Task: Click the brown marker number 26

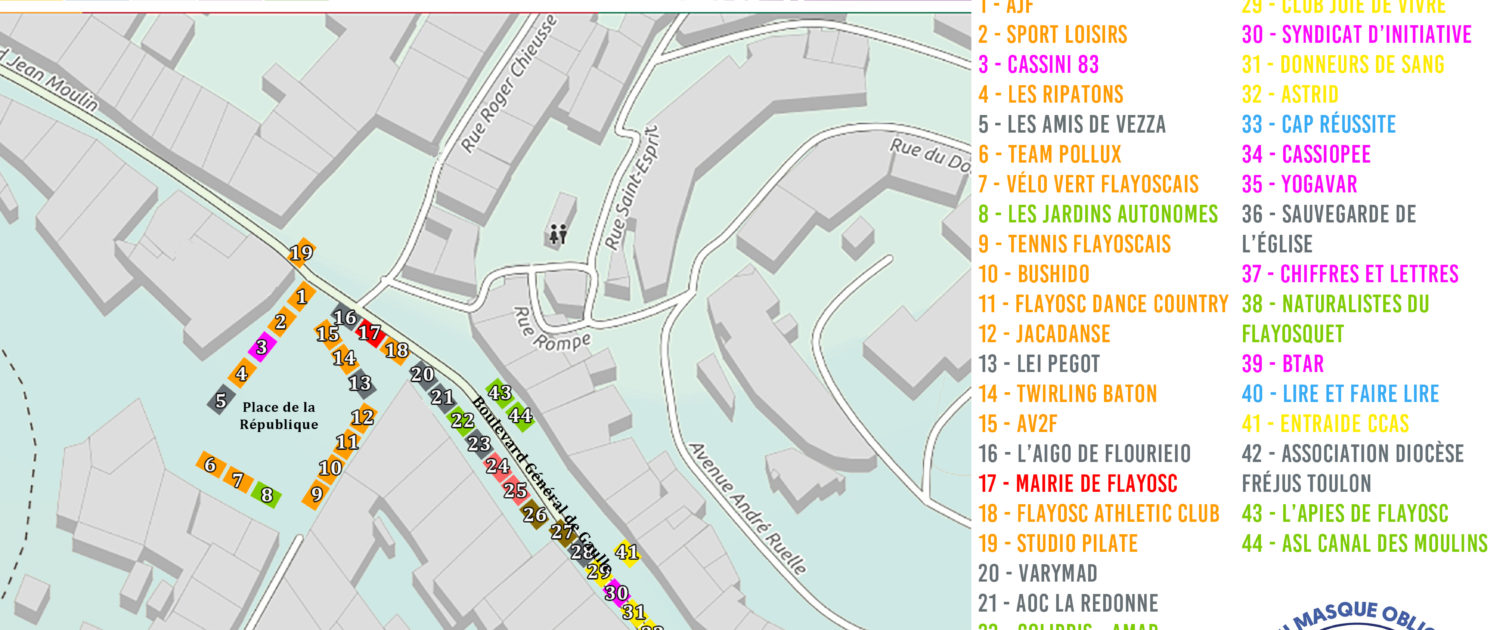Action: point(535,515)
